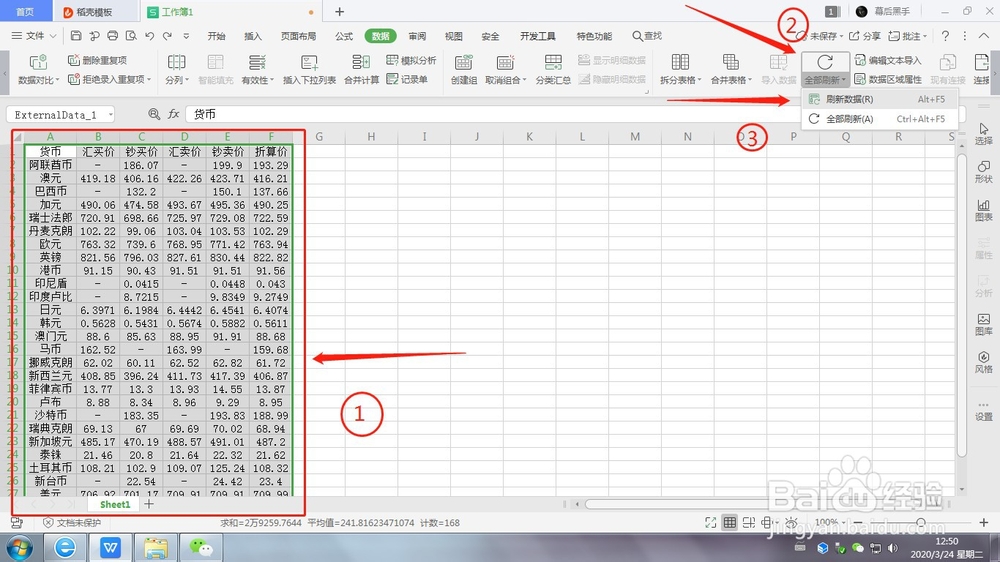Image resolution: width=1000 pixels, height=562 pixels.
Task: Select 全部刷新(A) menu entry
Action: coord(879,119)
